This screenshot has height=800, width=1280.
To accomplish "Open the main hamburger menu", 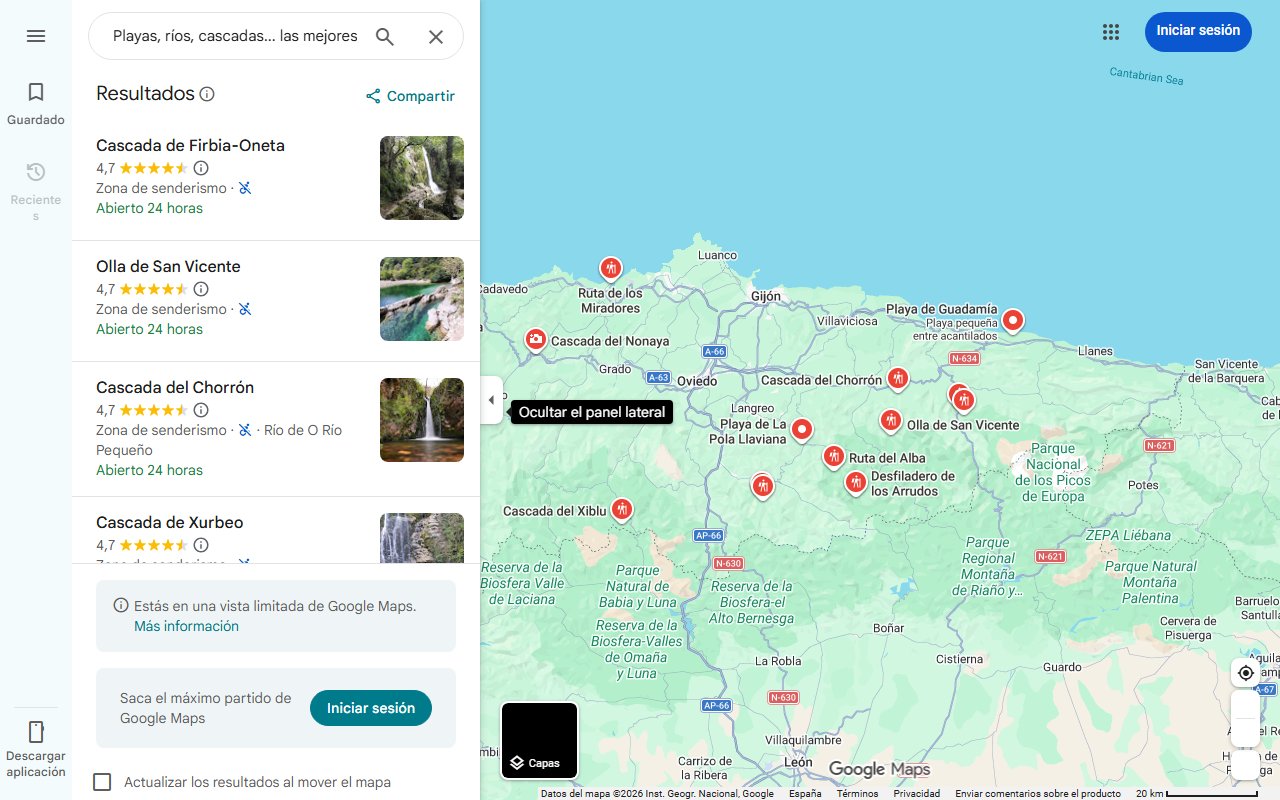I will coord(36,36).
